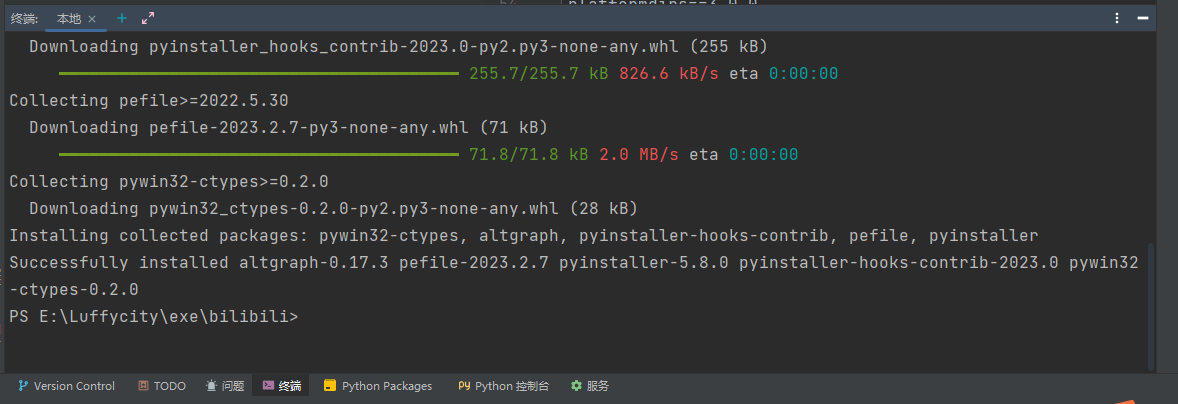Click the 255.7 kB download progress bar
The height and width of the screenshot is (404, 1178).
click(259, 74)
